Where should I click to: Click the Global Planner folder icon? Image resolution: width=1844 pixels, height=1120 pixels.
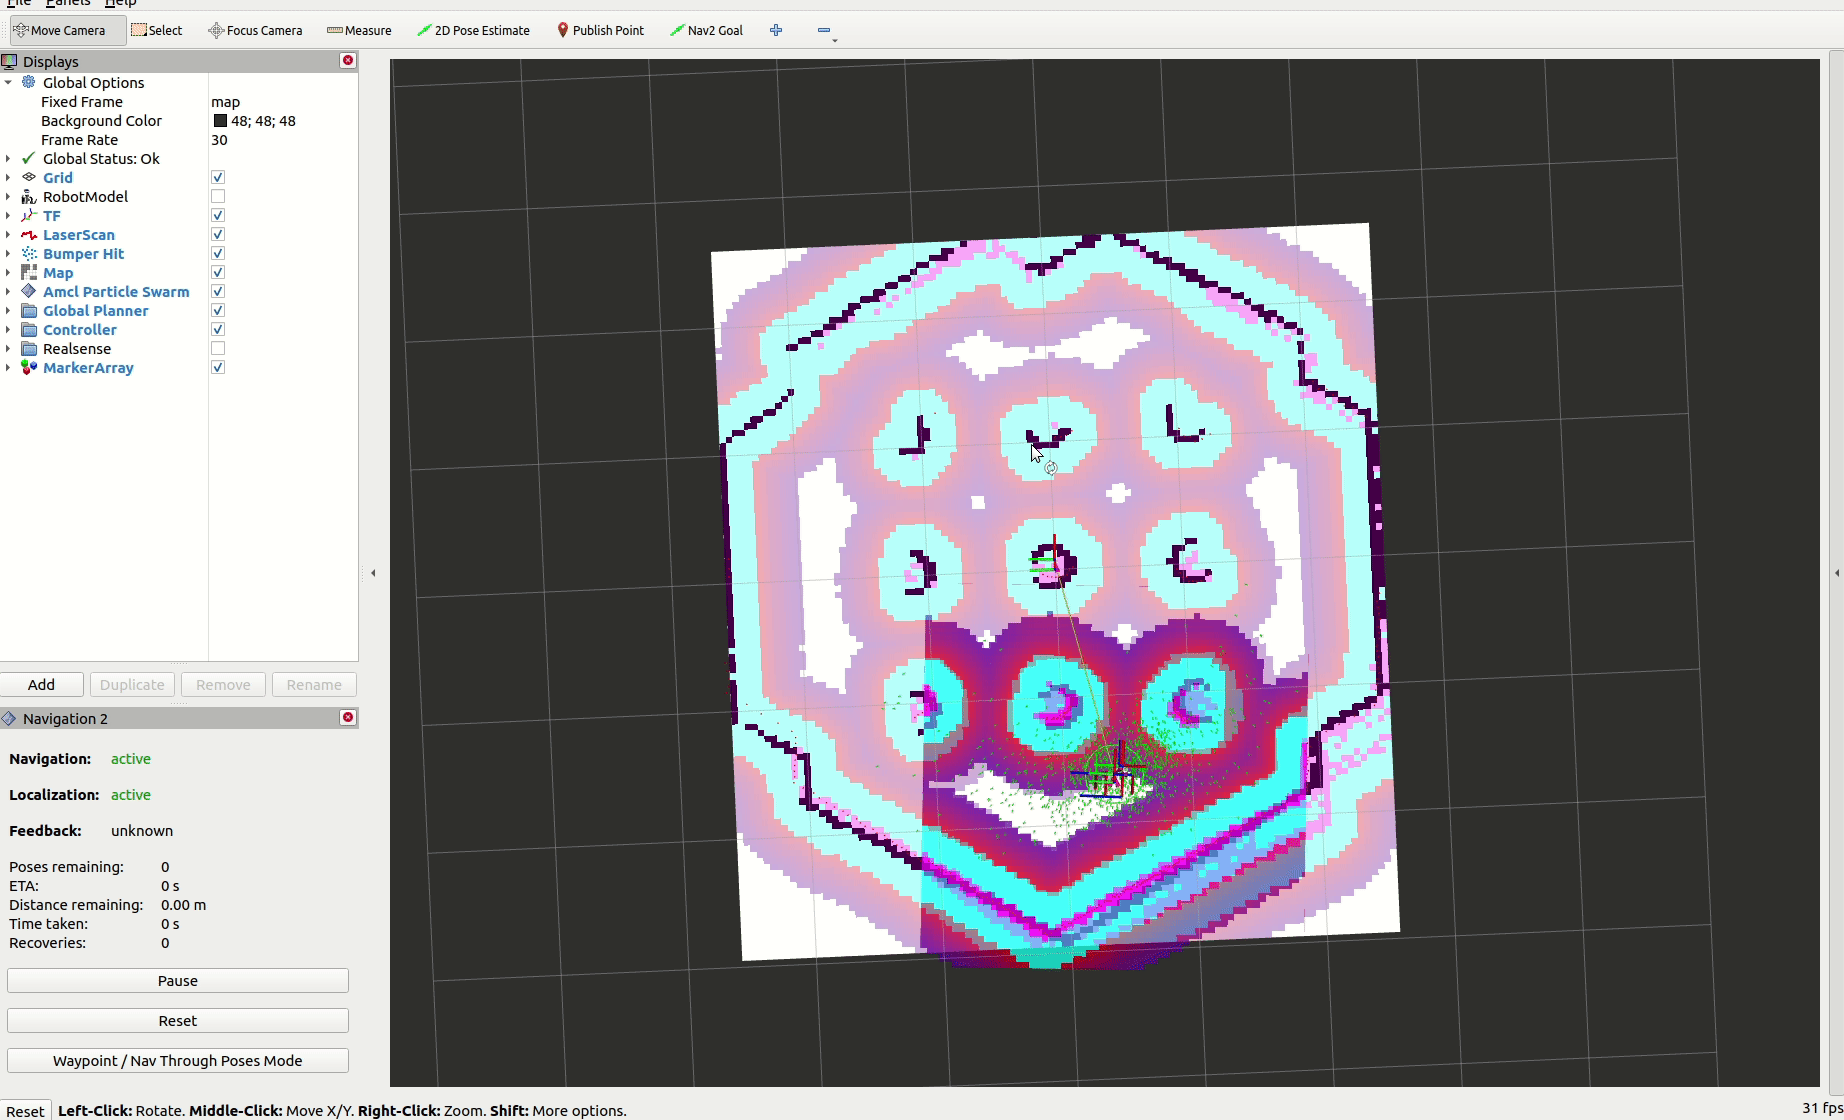[29, 310]
